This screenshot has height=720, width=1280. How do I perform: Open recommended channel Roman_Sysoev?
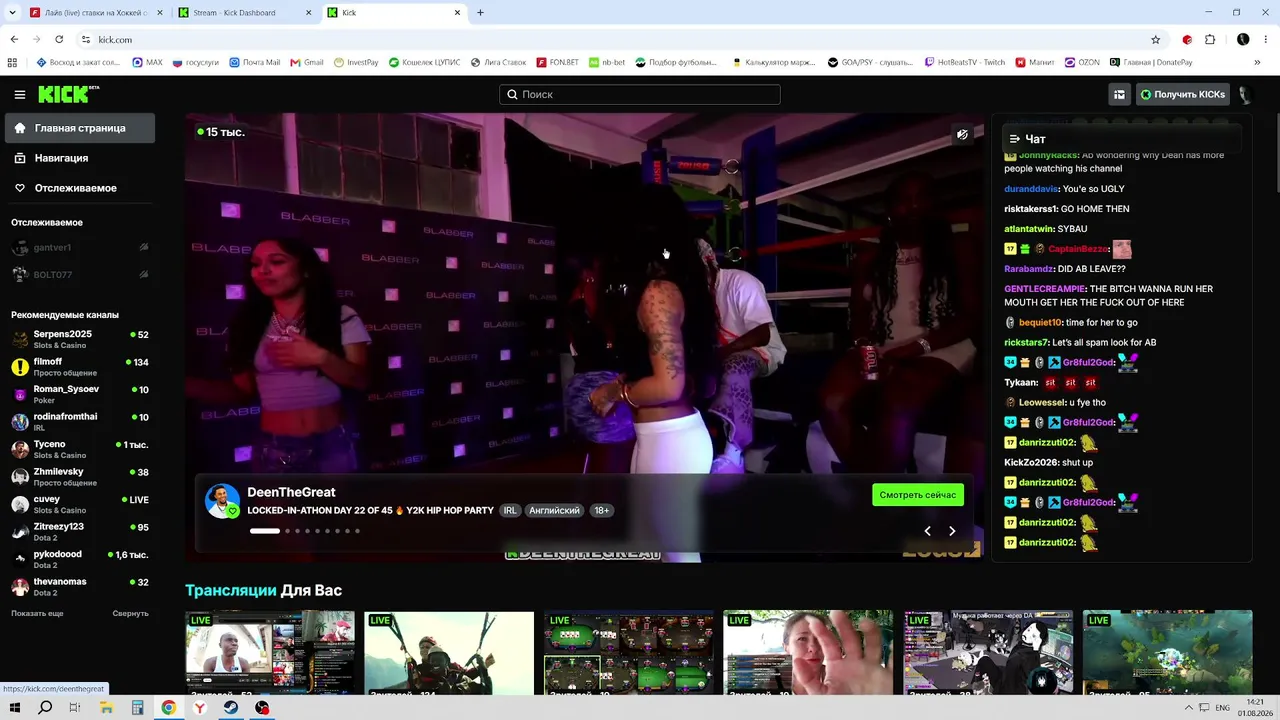(80, 394)
